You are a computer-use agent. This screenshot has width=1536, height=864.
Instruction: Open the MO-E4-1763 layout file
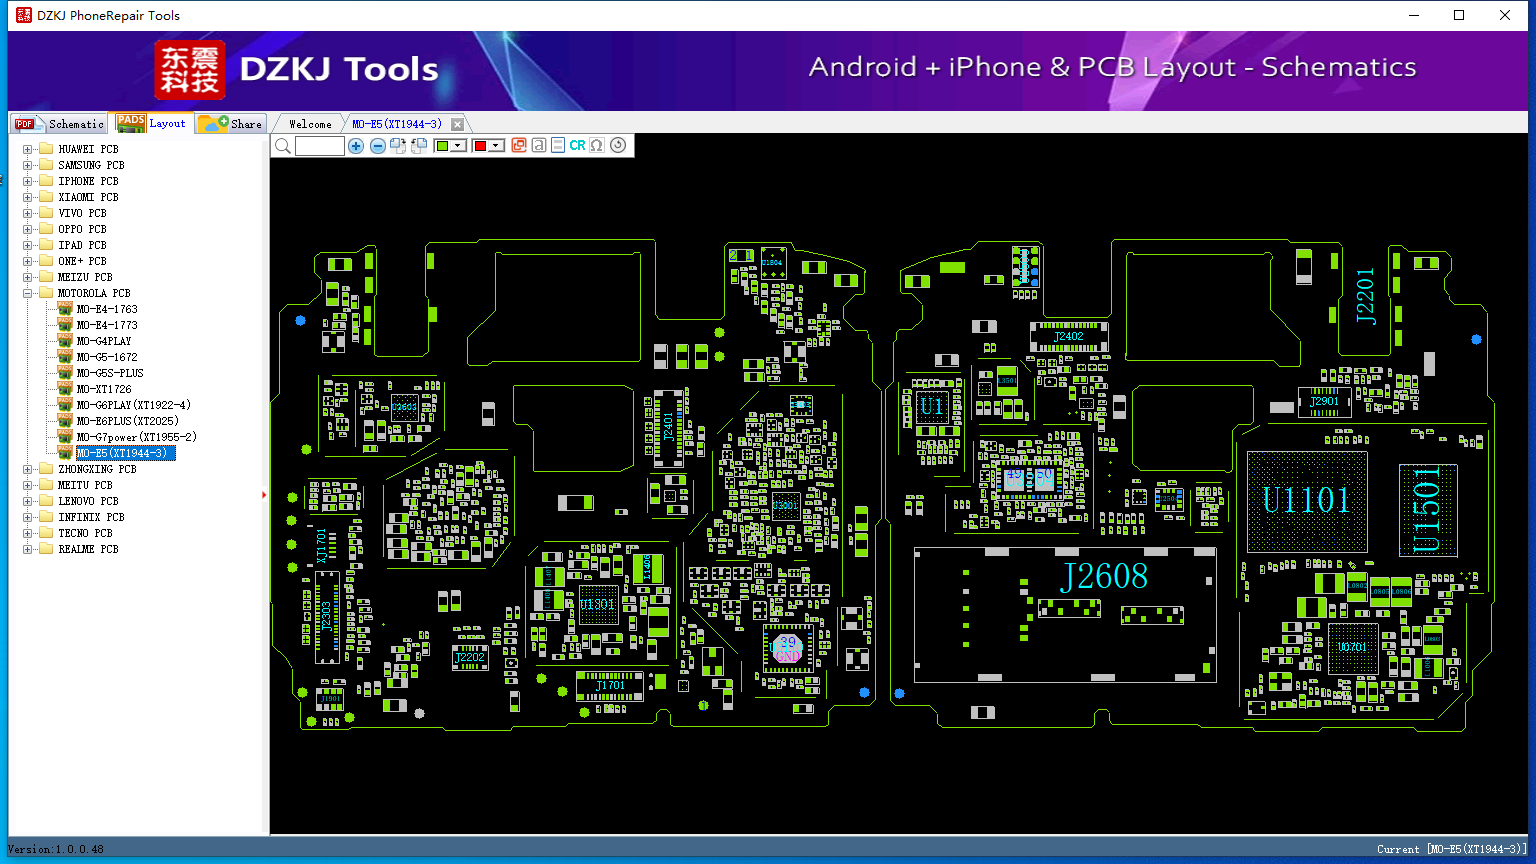click(x=107, y=309)
